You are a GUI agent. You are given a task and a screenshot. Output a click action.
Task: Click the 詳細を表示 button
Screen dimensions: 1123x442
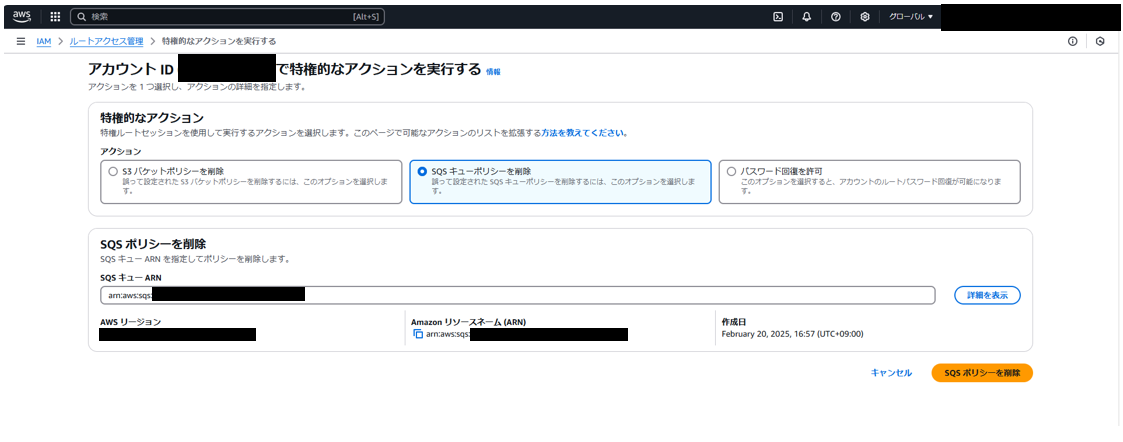click(987, 295)
